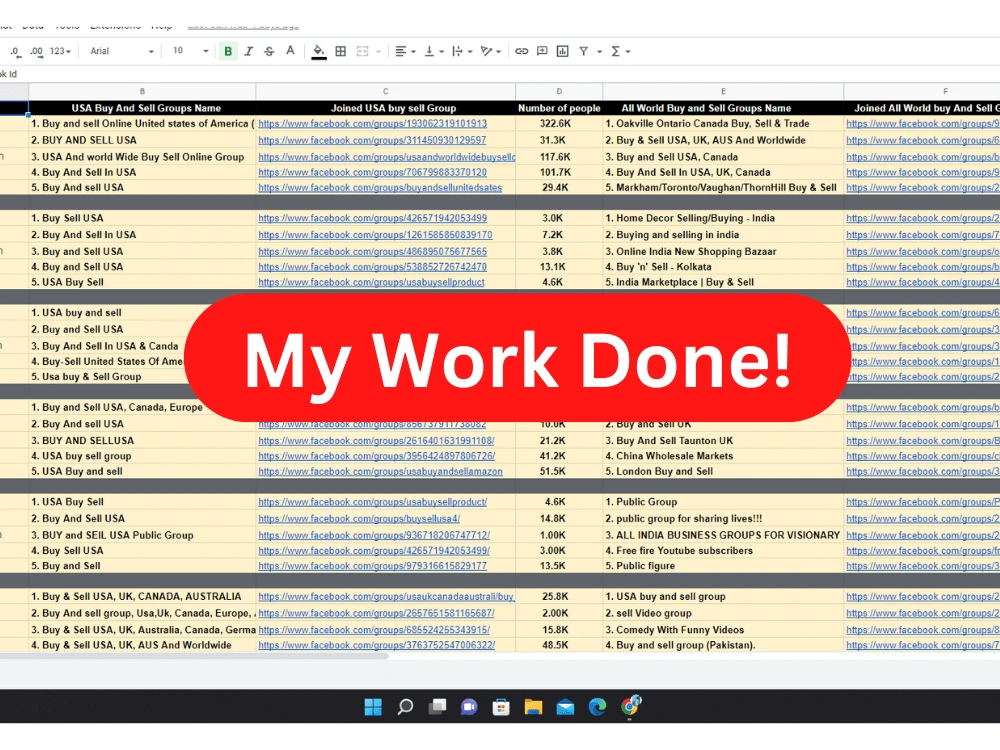This screenshot has width=1000, height=750.
Task: Click the functions sigma icon
Action: (x=615, y=52)
